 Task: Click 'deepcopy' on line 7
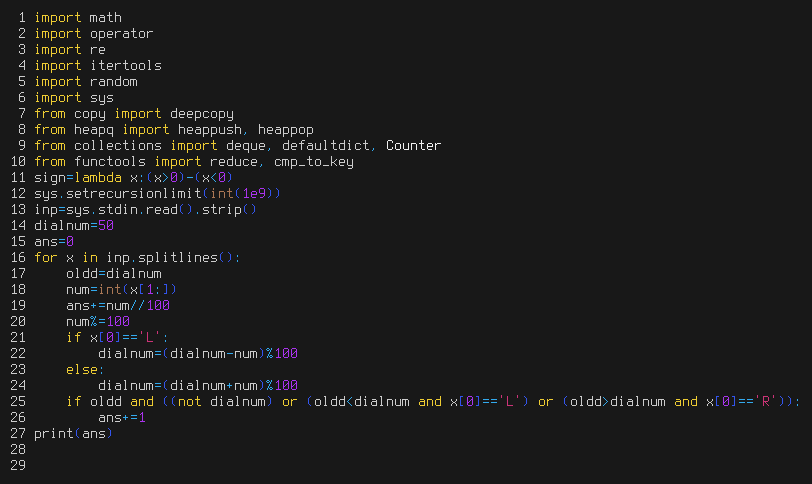click(x=202, y=114)
